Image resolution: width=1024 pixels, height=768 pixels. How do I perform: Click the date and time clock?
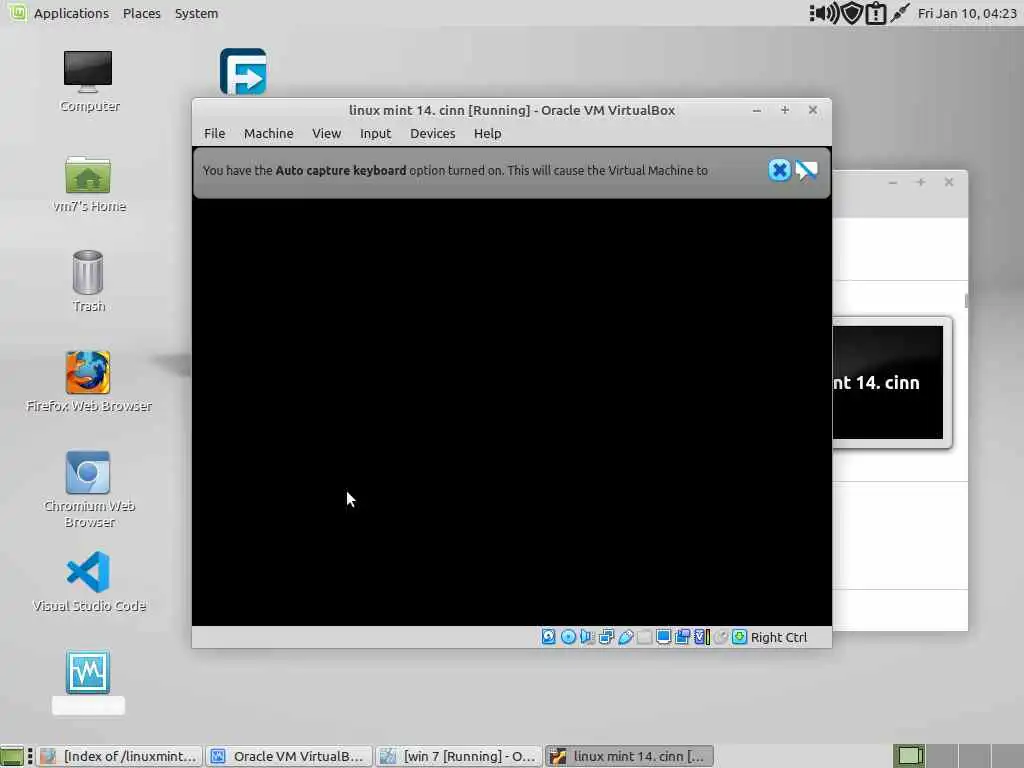coord(967,13)
